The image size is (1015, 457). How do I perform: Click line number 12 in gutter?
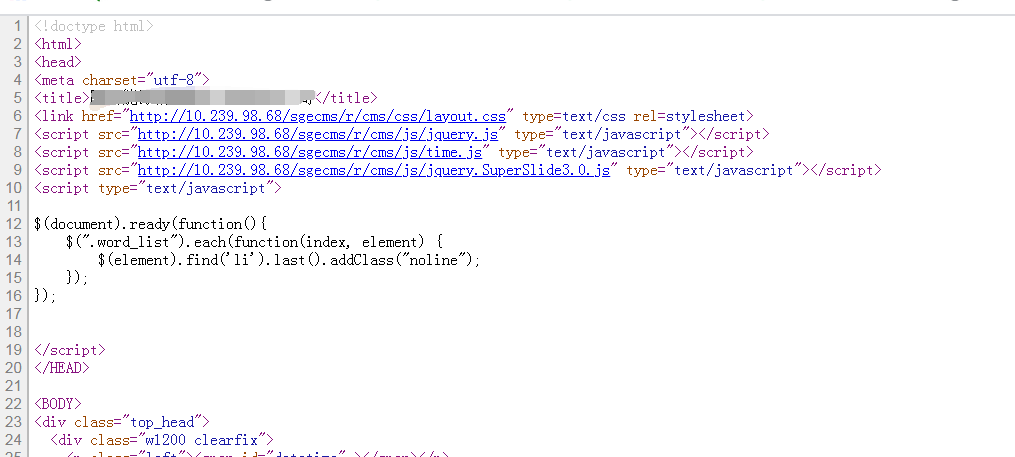[14, 225]
